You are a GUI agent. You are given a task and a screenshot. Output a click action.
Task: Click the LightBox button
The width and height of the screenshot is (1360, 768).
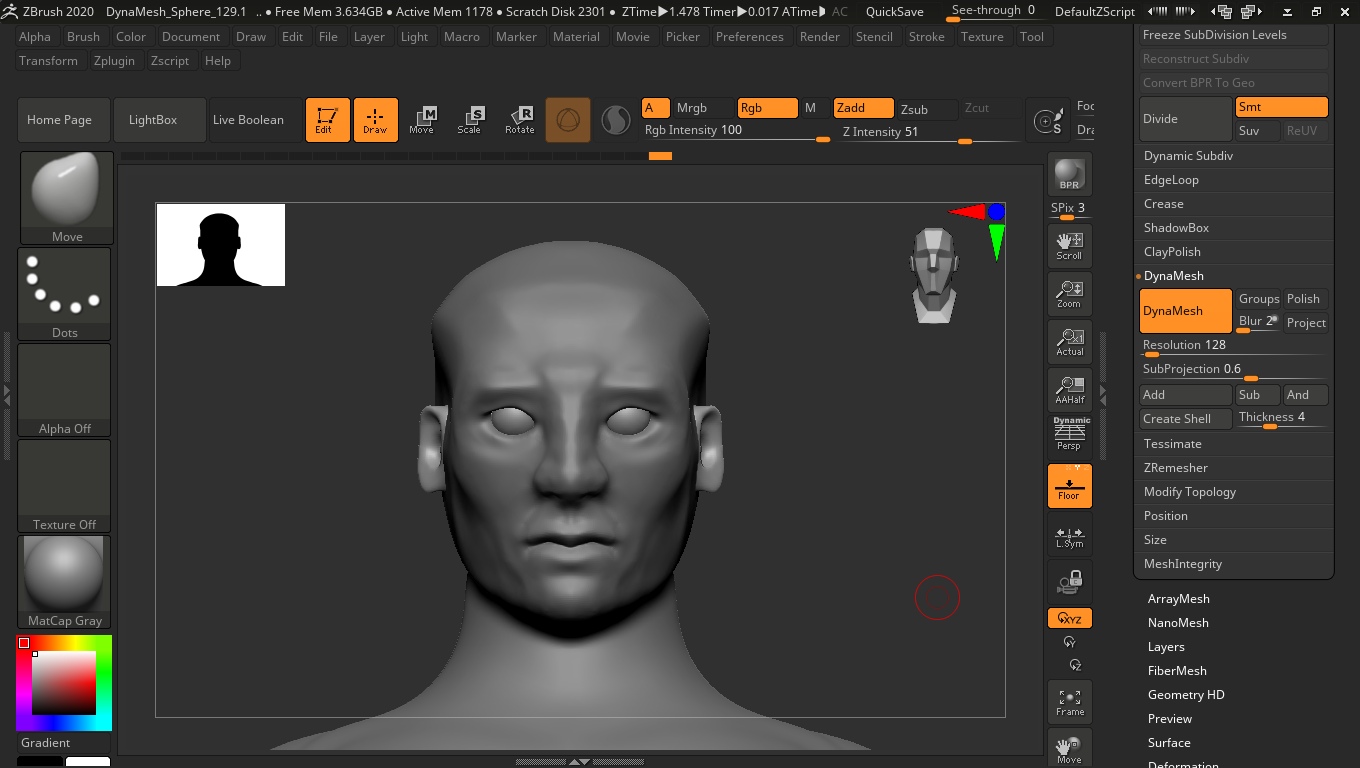pyautogui.click(x=153, y=120)
